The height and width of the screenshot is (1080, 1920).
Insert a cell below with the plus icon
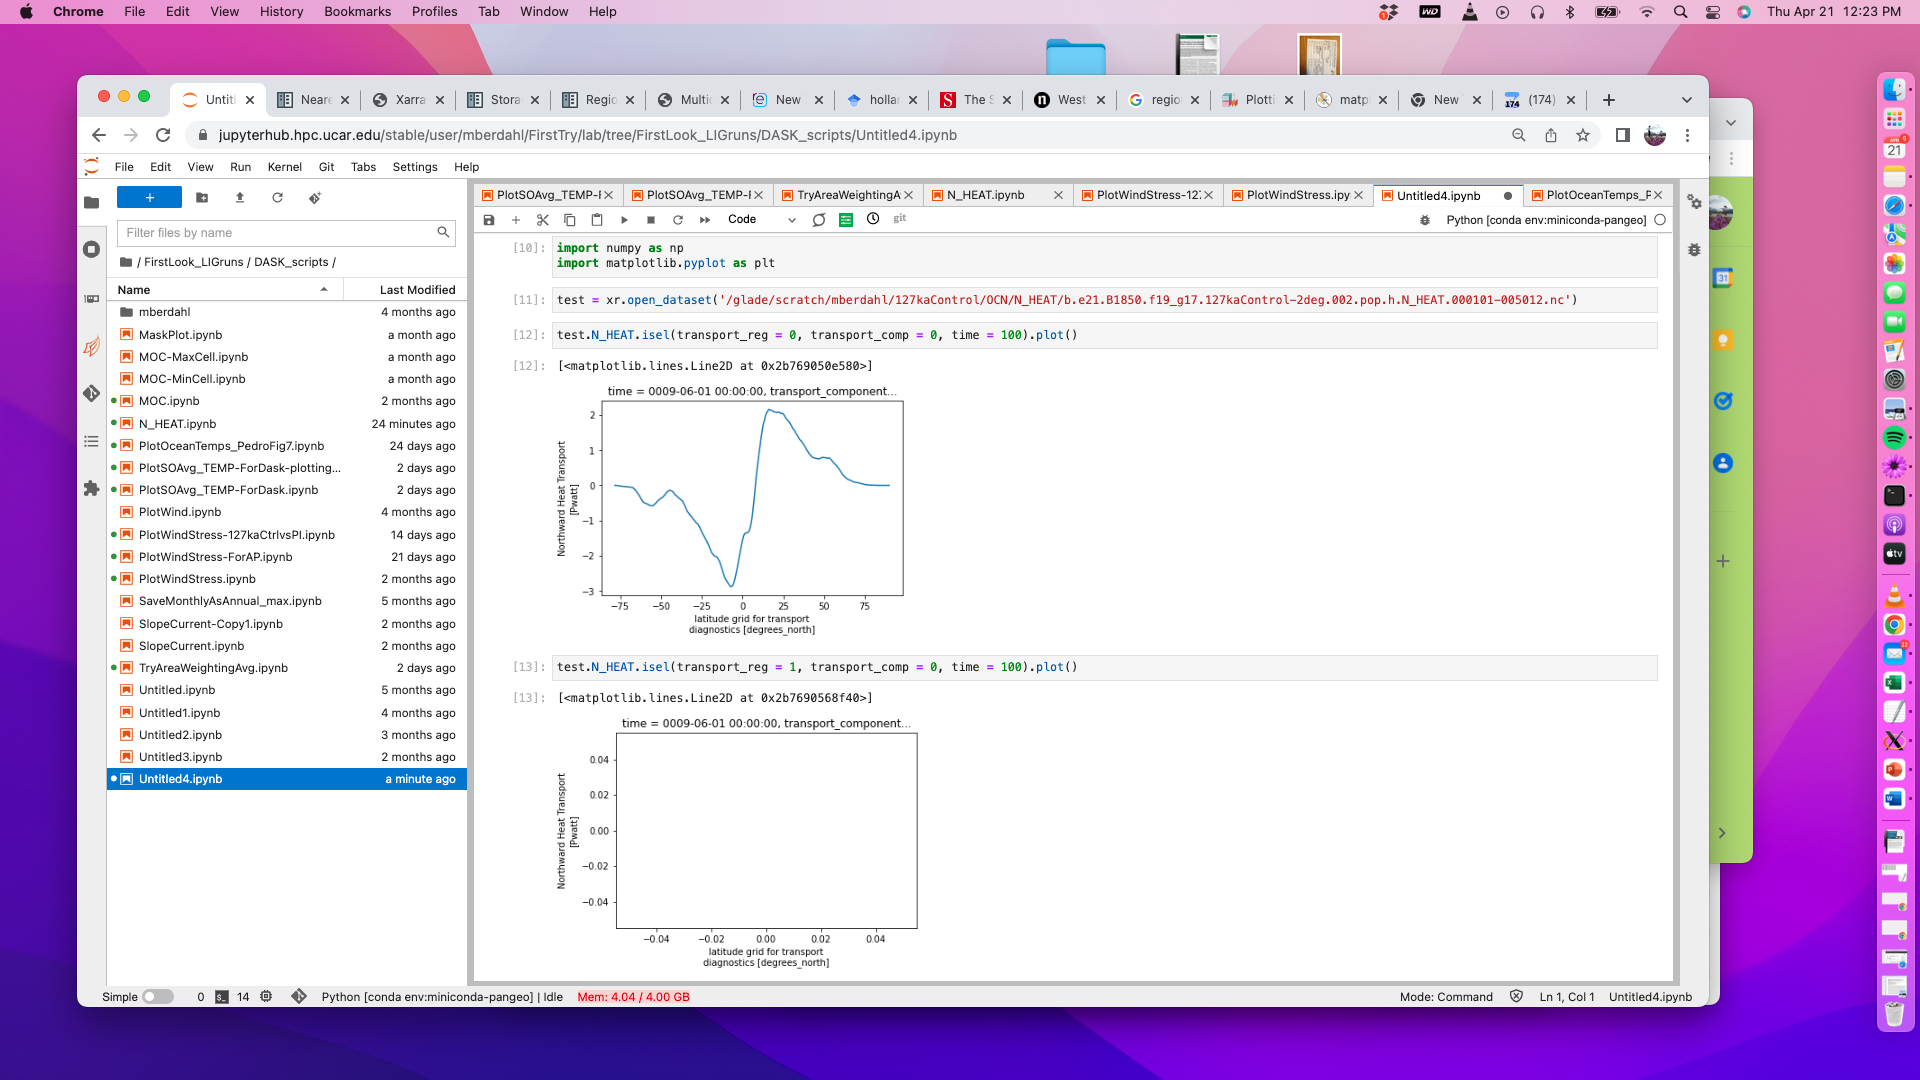[516, 220]
